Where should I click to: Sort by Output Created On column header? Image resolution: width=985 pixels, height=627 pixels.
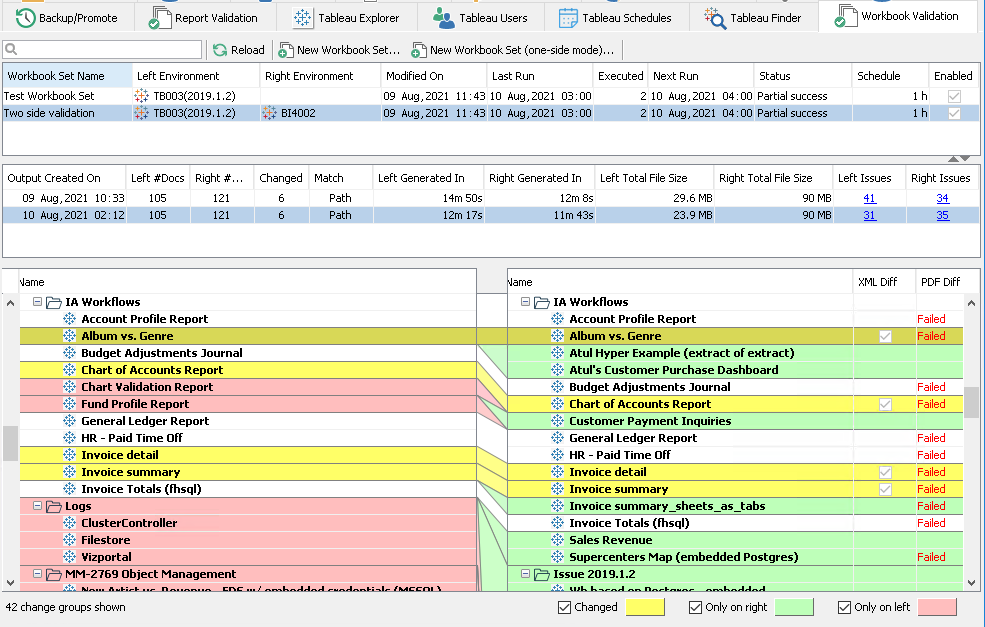(65, 178)
